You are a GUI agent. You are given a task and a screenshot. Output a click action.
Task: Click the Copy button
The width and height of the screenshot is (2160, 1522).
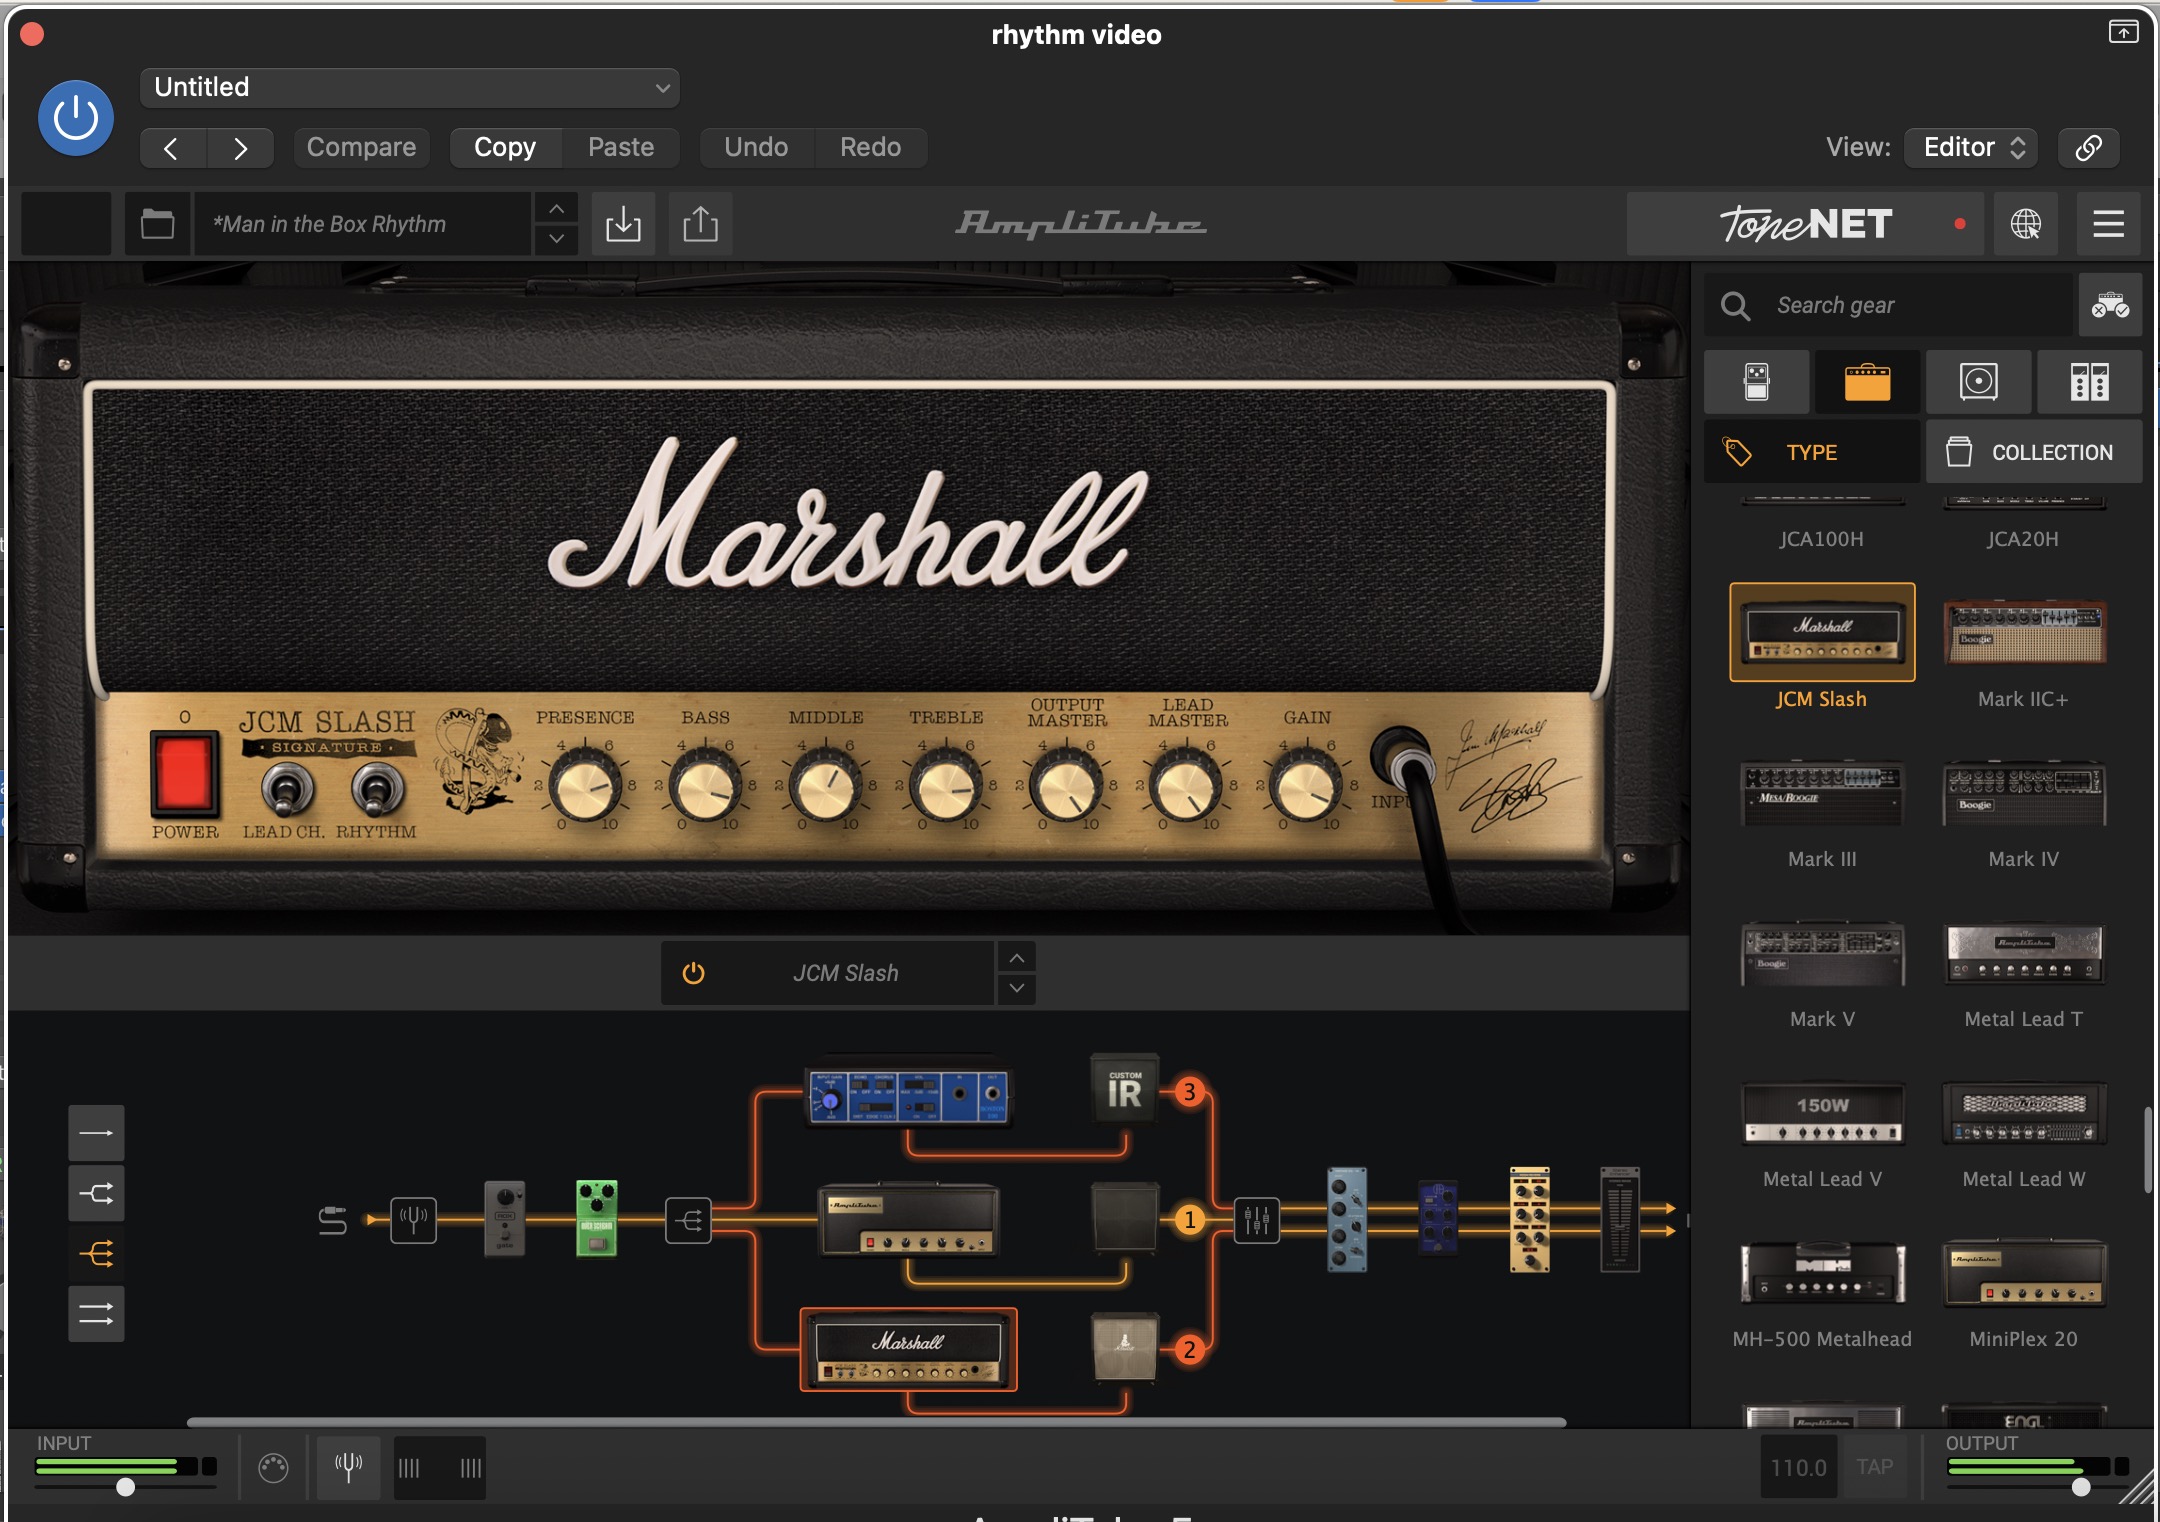click(x=505, y=148)
